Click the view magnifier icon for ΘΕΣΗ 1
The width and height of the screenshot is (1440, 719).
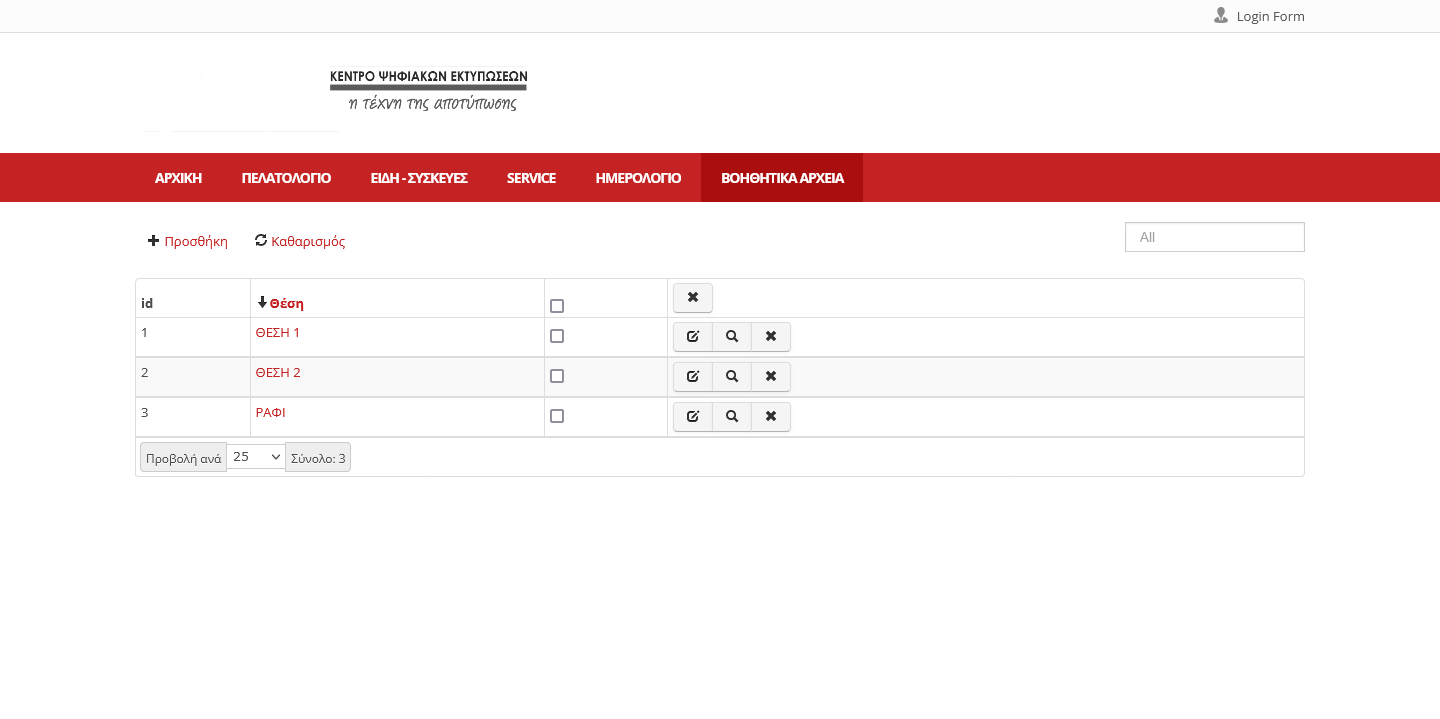click(x=732, y=337)
